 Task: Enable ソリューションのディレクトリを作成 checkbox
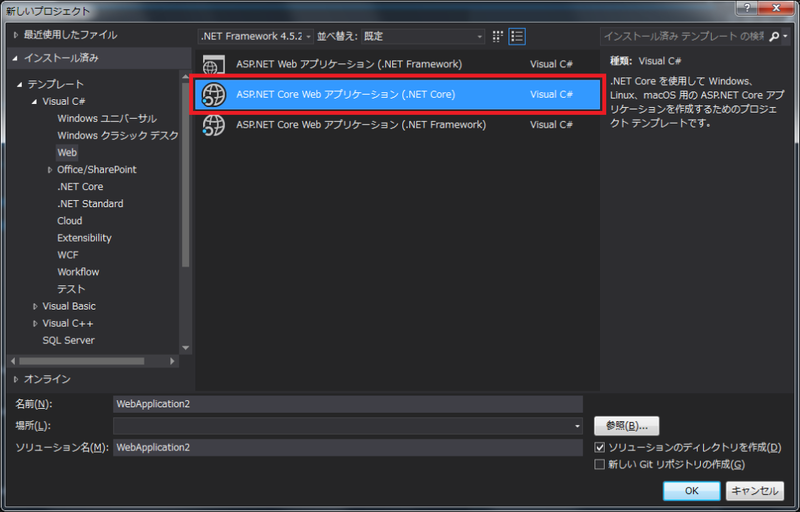[599, 448]
